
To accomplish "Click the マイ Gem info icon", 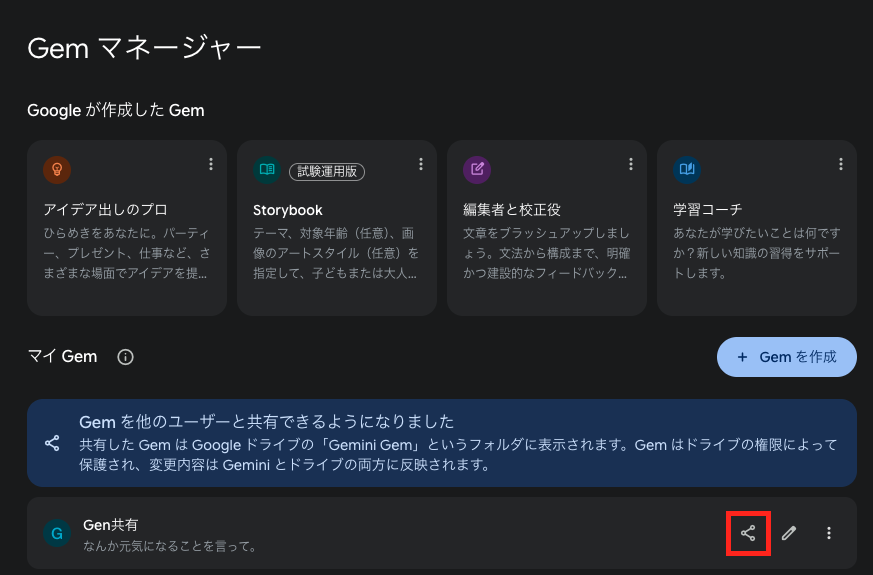I will click(125, 357).
